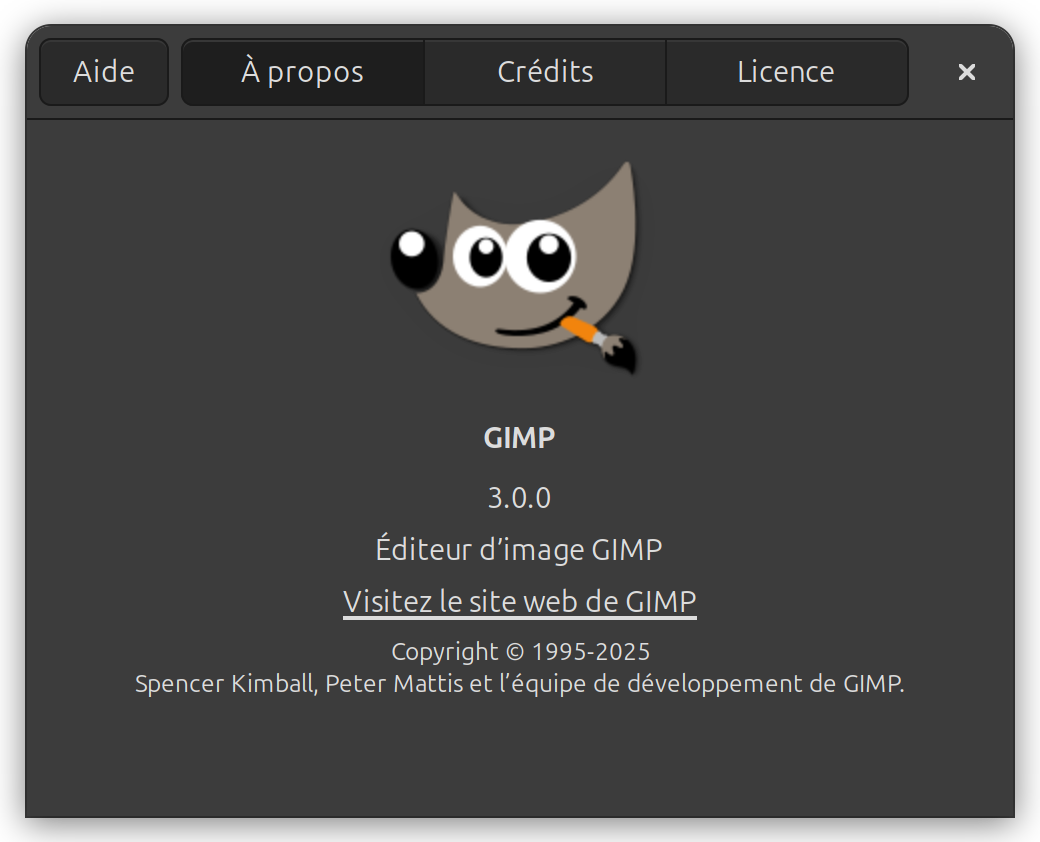
Task: Open the Licence tab
Action: tap(787, 72)
